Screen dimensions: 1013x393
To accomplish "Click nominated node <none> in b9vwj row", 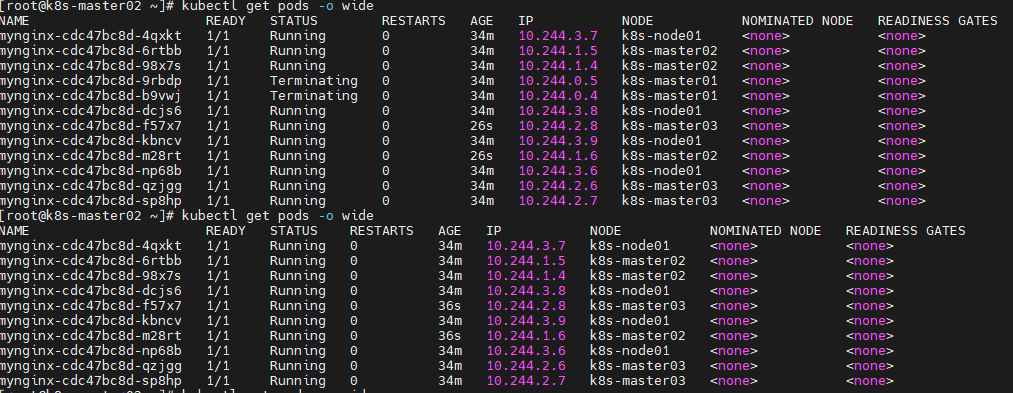I will click(x=766, y=96).
